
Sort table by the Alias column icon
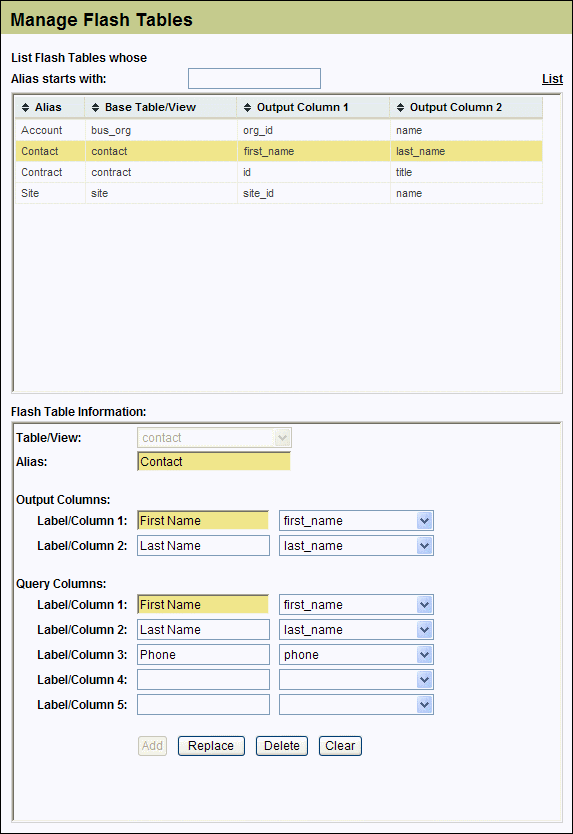pyautogui.click(x=26, y=107)
